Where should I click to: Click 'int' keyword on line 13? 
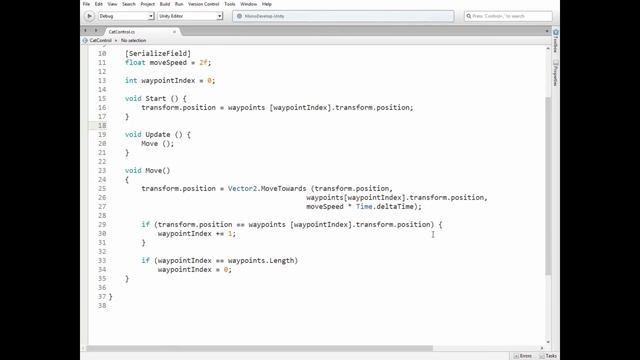pyautogui.click(x=131, y=80)
